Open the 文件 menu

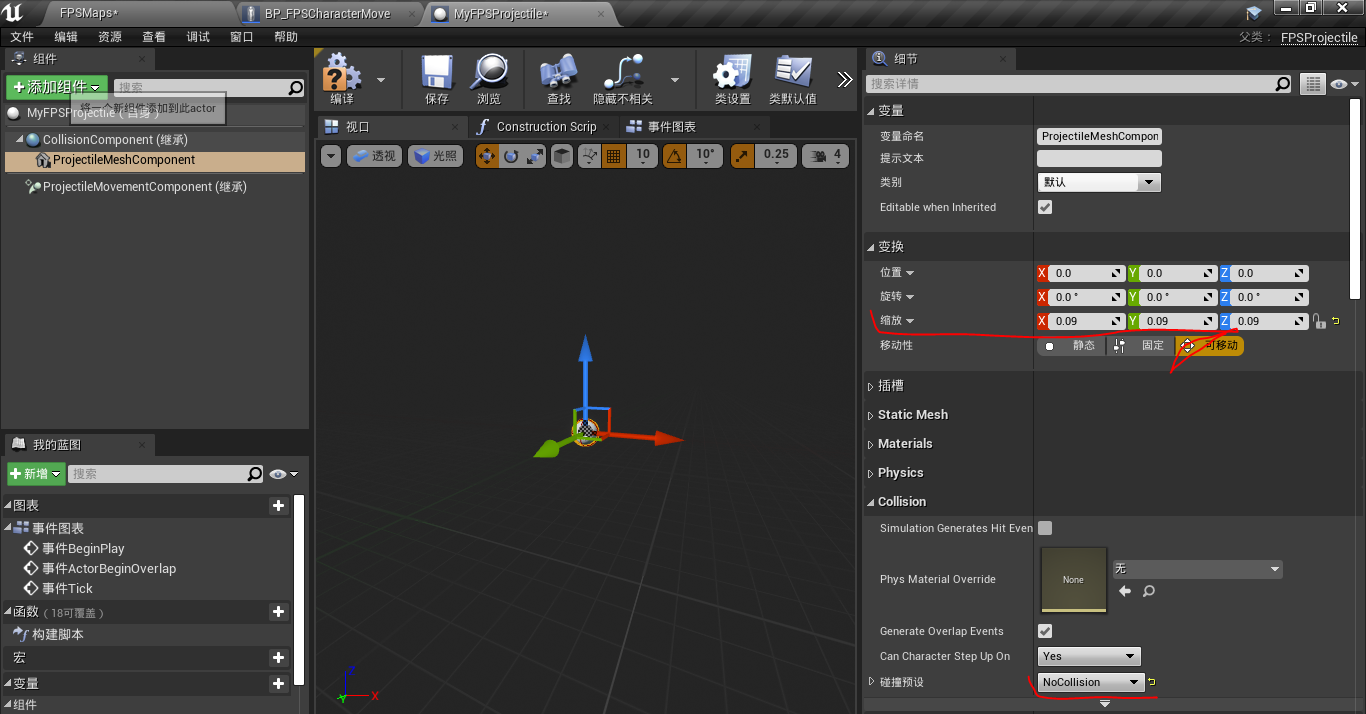[x=22, y=37]
